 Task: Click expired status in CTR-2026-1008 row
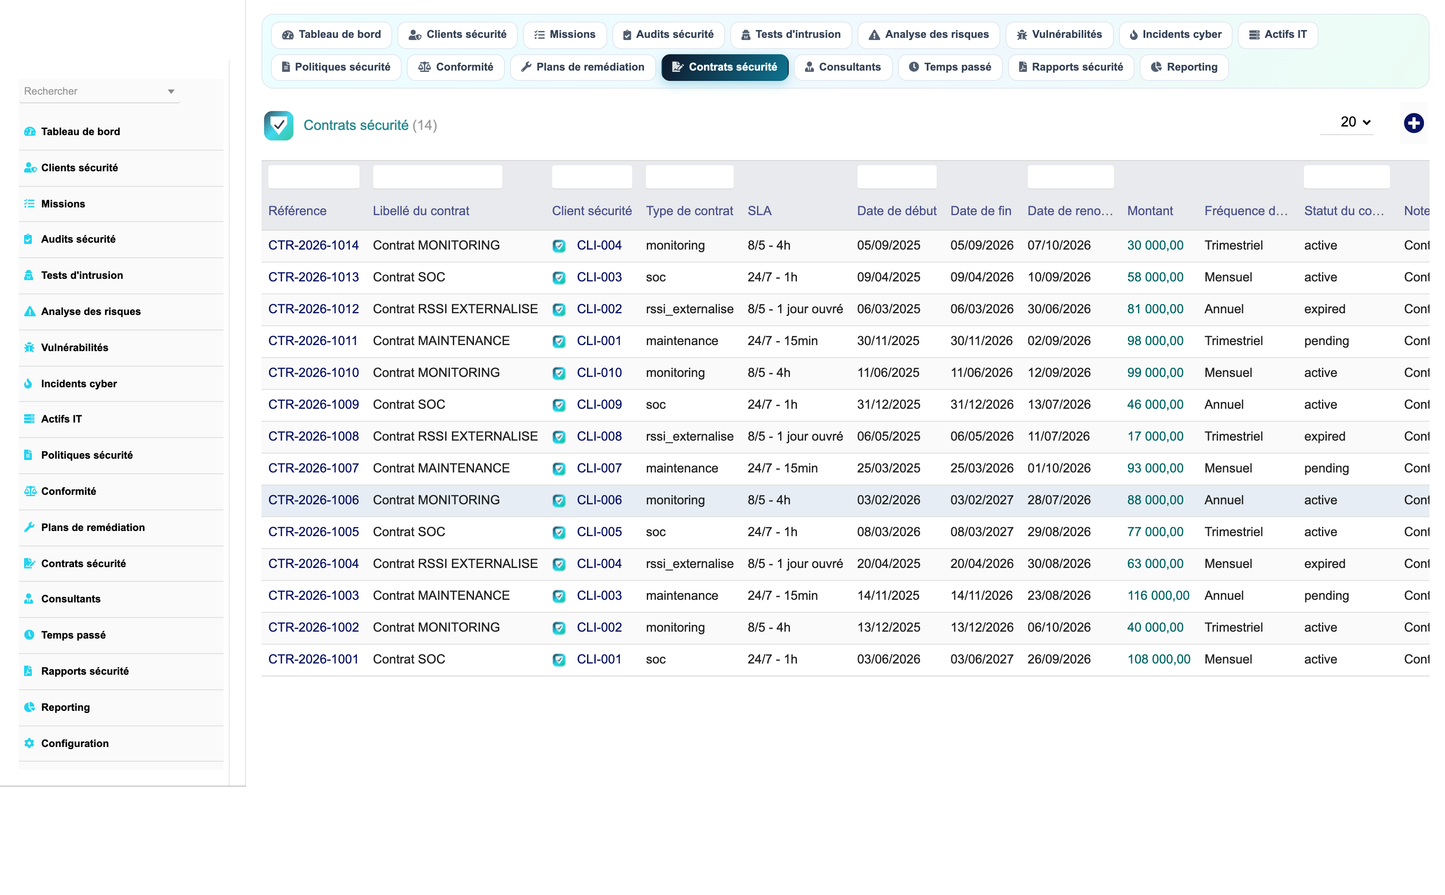[1325, 436]
